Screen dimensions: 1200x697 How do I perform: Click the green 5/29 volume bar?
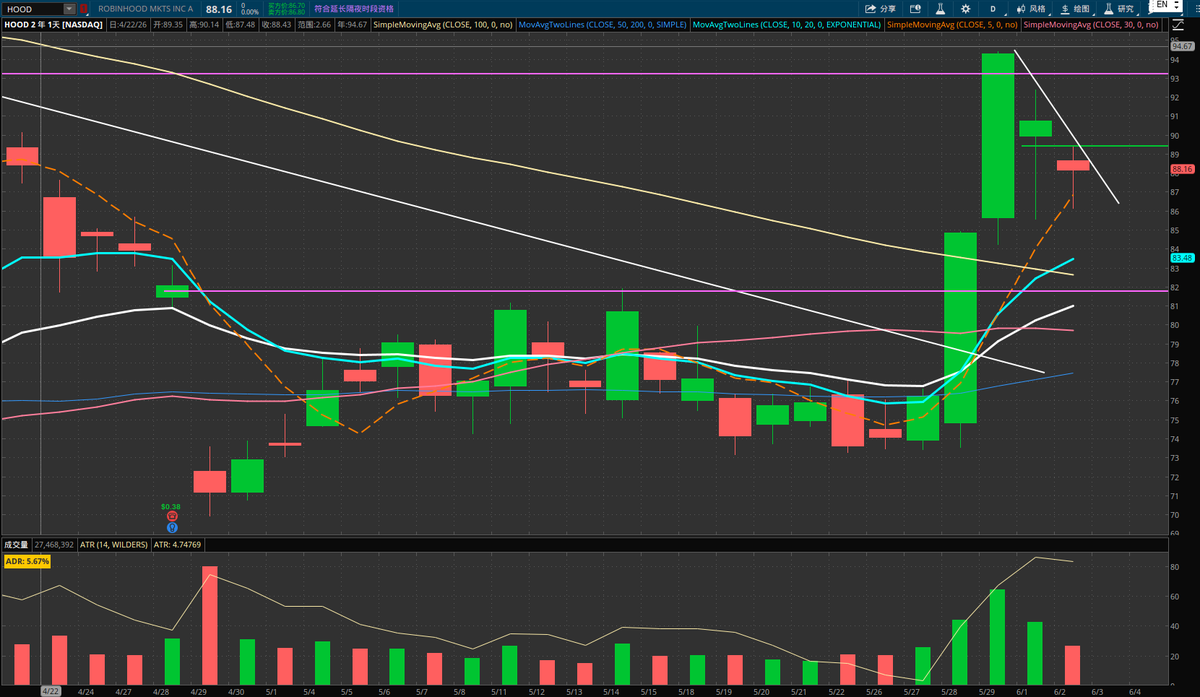[997, 636]
